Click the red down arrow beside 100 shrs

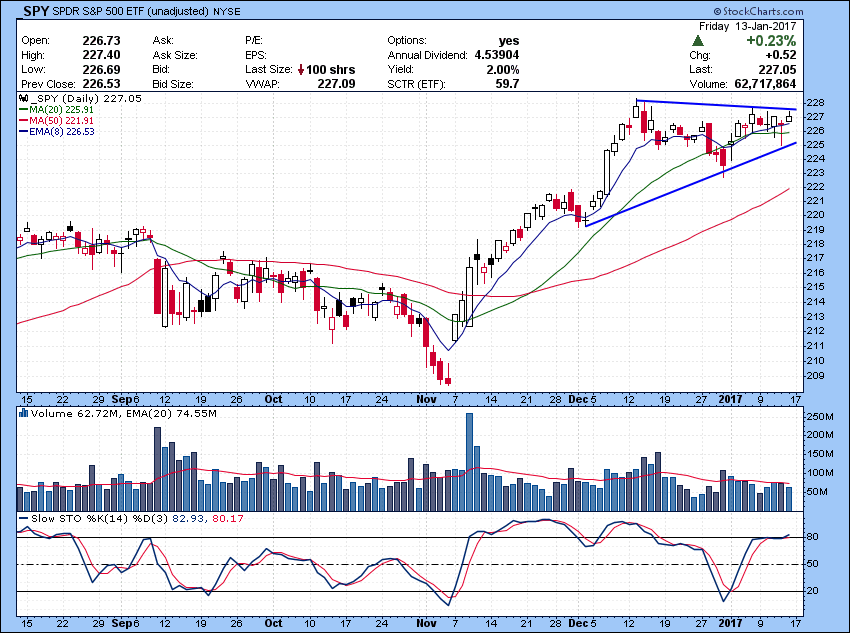(x=301, y=70)
